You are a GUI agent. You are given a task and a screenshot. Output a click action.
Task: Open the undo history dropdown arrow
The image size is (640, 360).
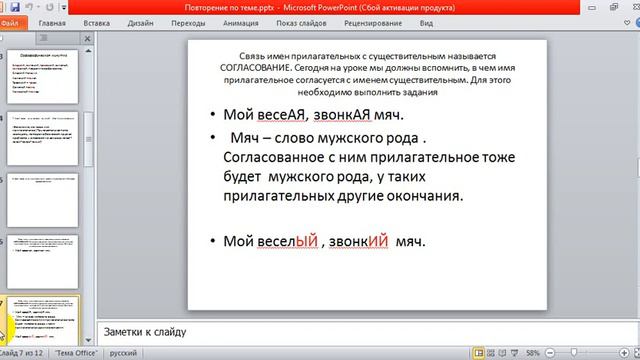tap(38, 7)
